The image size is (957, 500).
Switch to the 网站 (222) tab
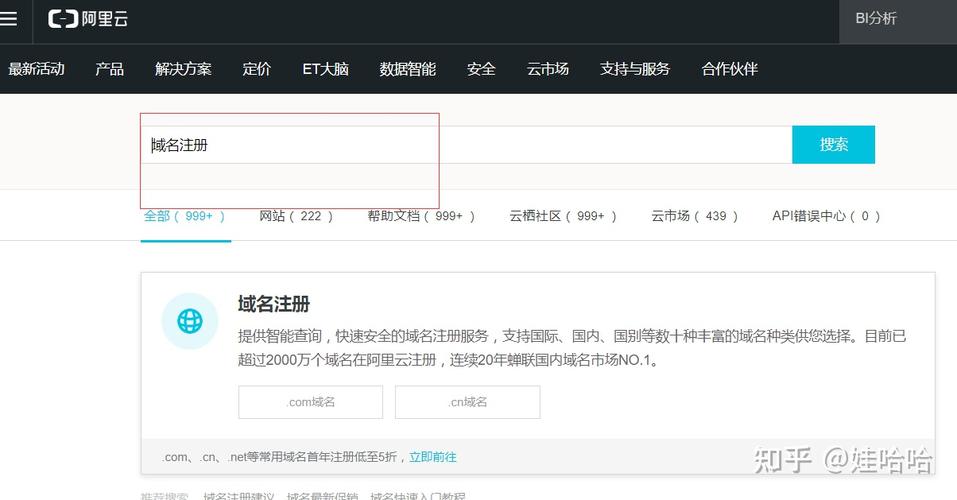(x=296, y=216)
